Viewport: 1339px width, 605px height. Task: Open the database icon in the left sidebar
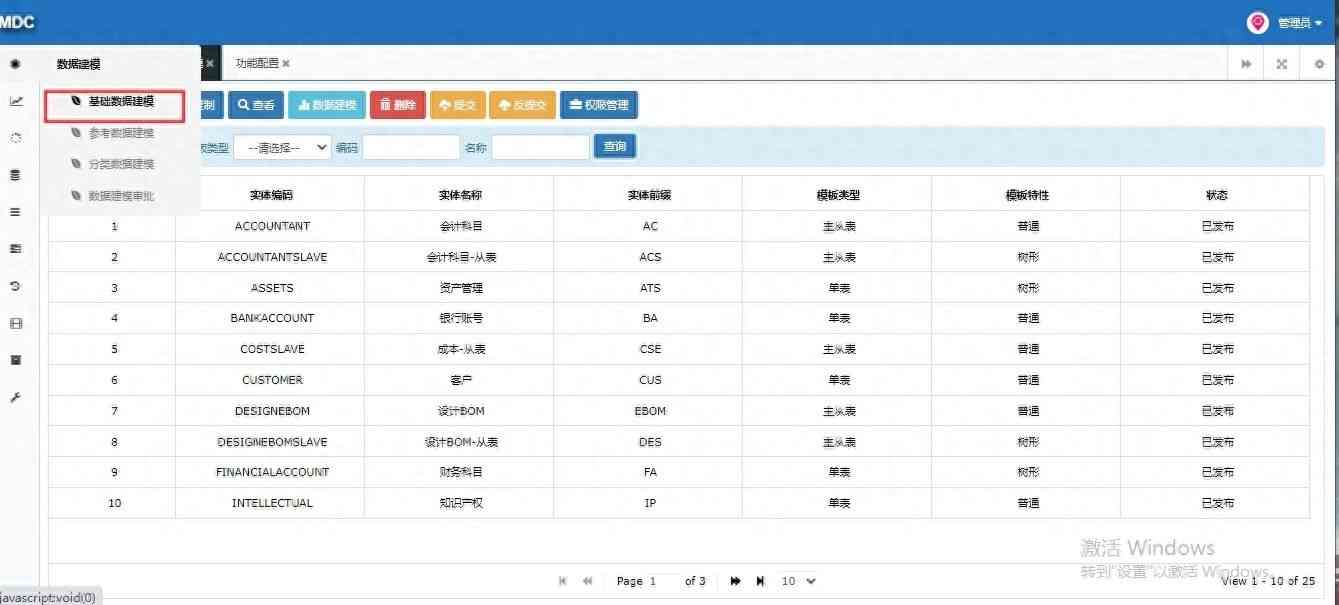click(15, 175)
